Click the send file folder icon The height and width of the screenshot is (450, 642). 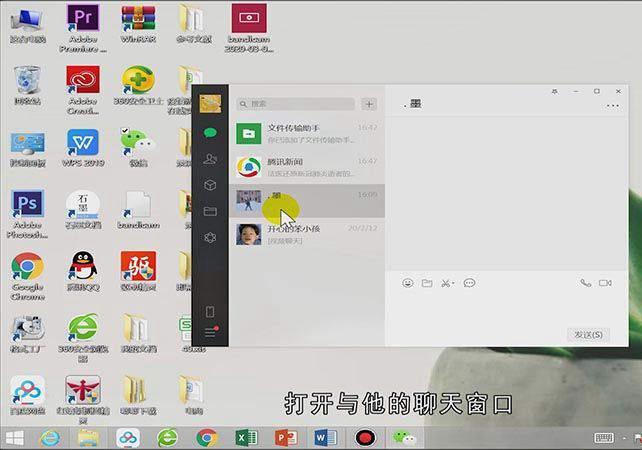click(427, 283)
